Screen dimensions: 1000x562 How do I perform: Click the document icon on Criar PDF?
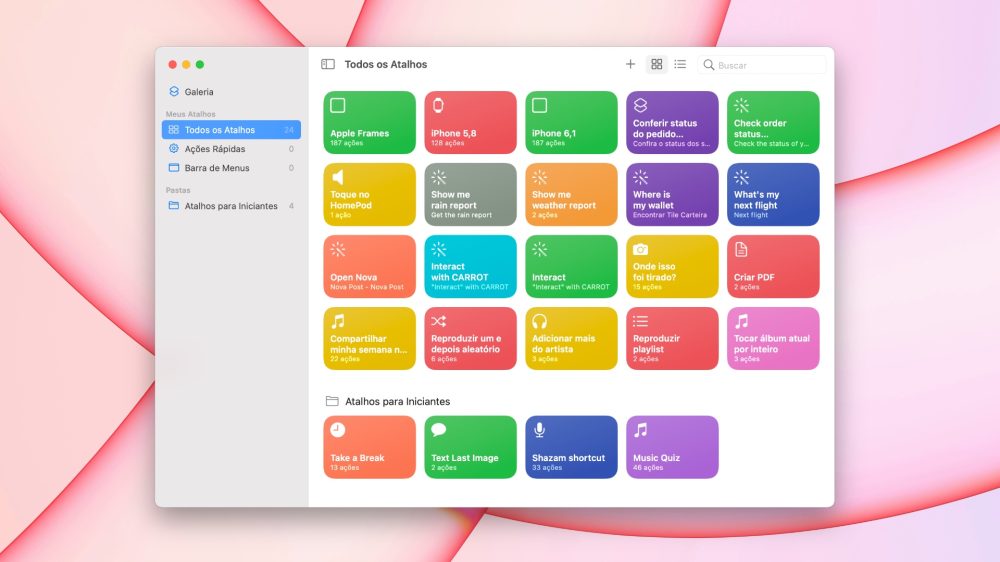tap(741, 249)
